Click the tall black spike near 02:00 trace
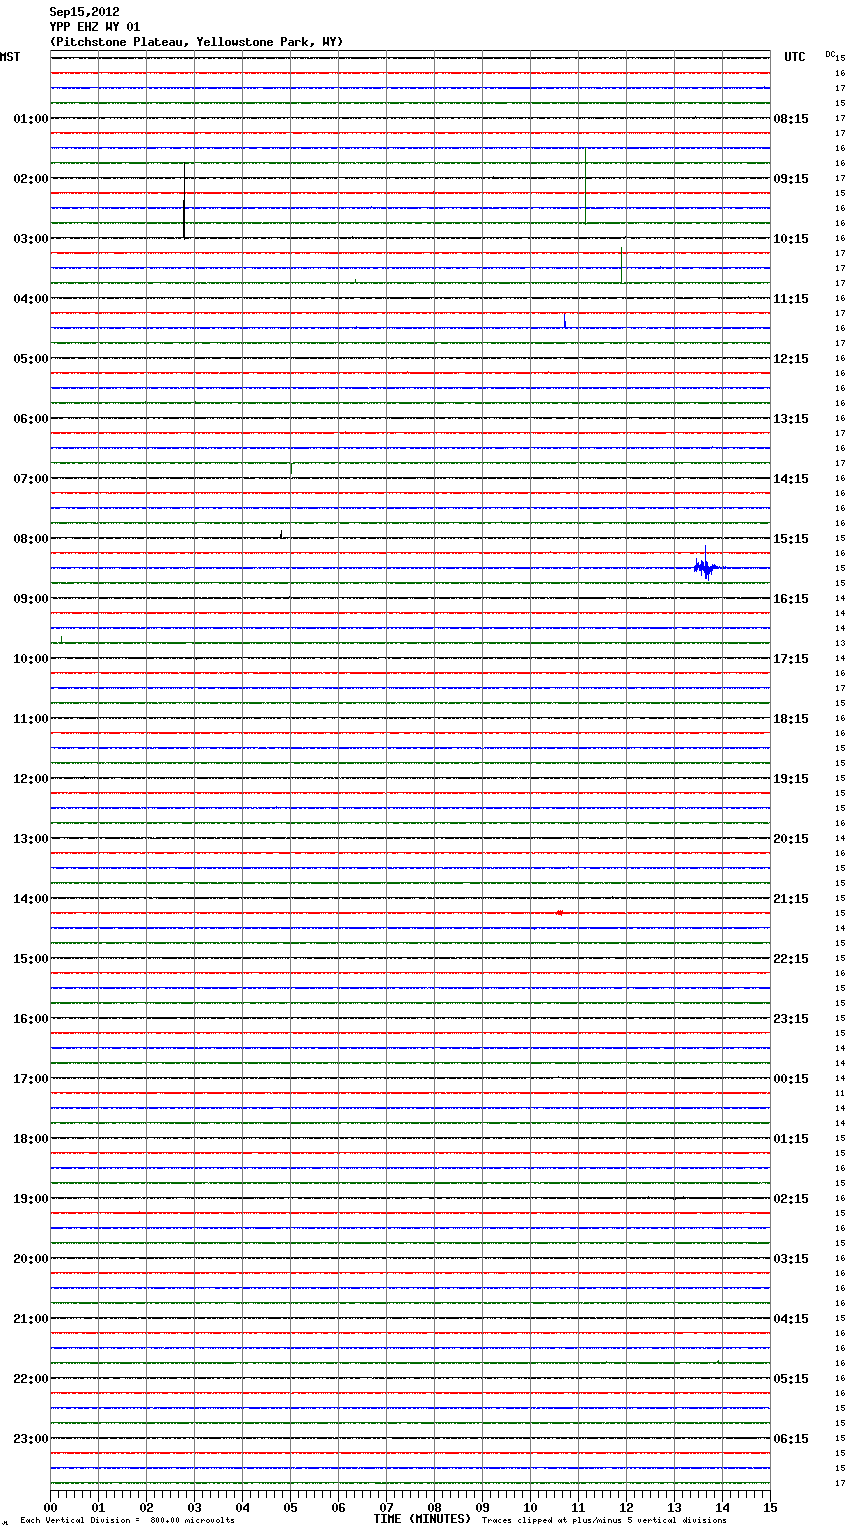This screenshot has width=850, height=1534. [x=184, y=200]
